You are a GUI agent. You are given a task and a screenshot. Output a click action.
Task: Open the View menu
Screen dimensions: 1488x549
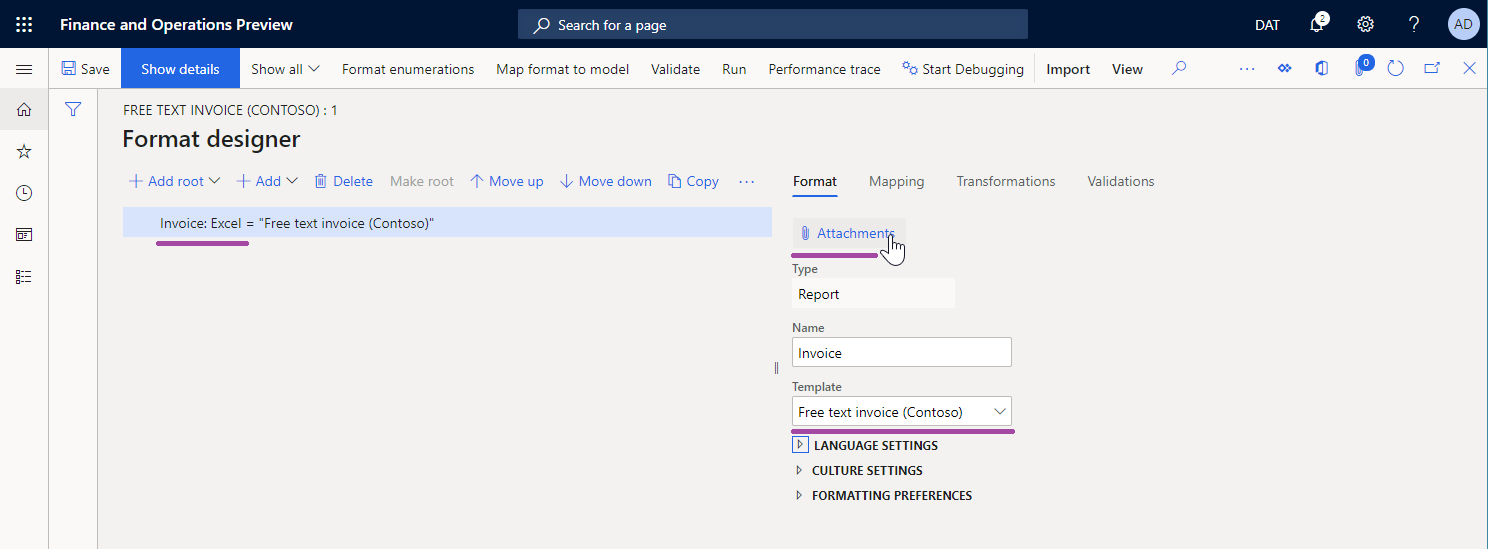point(1127,69)
